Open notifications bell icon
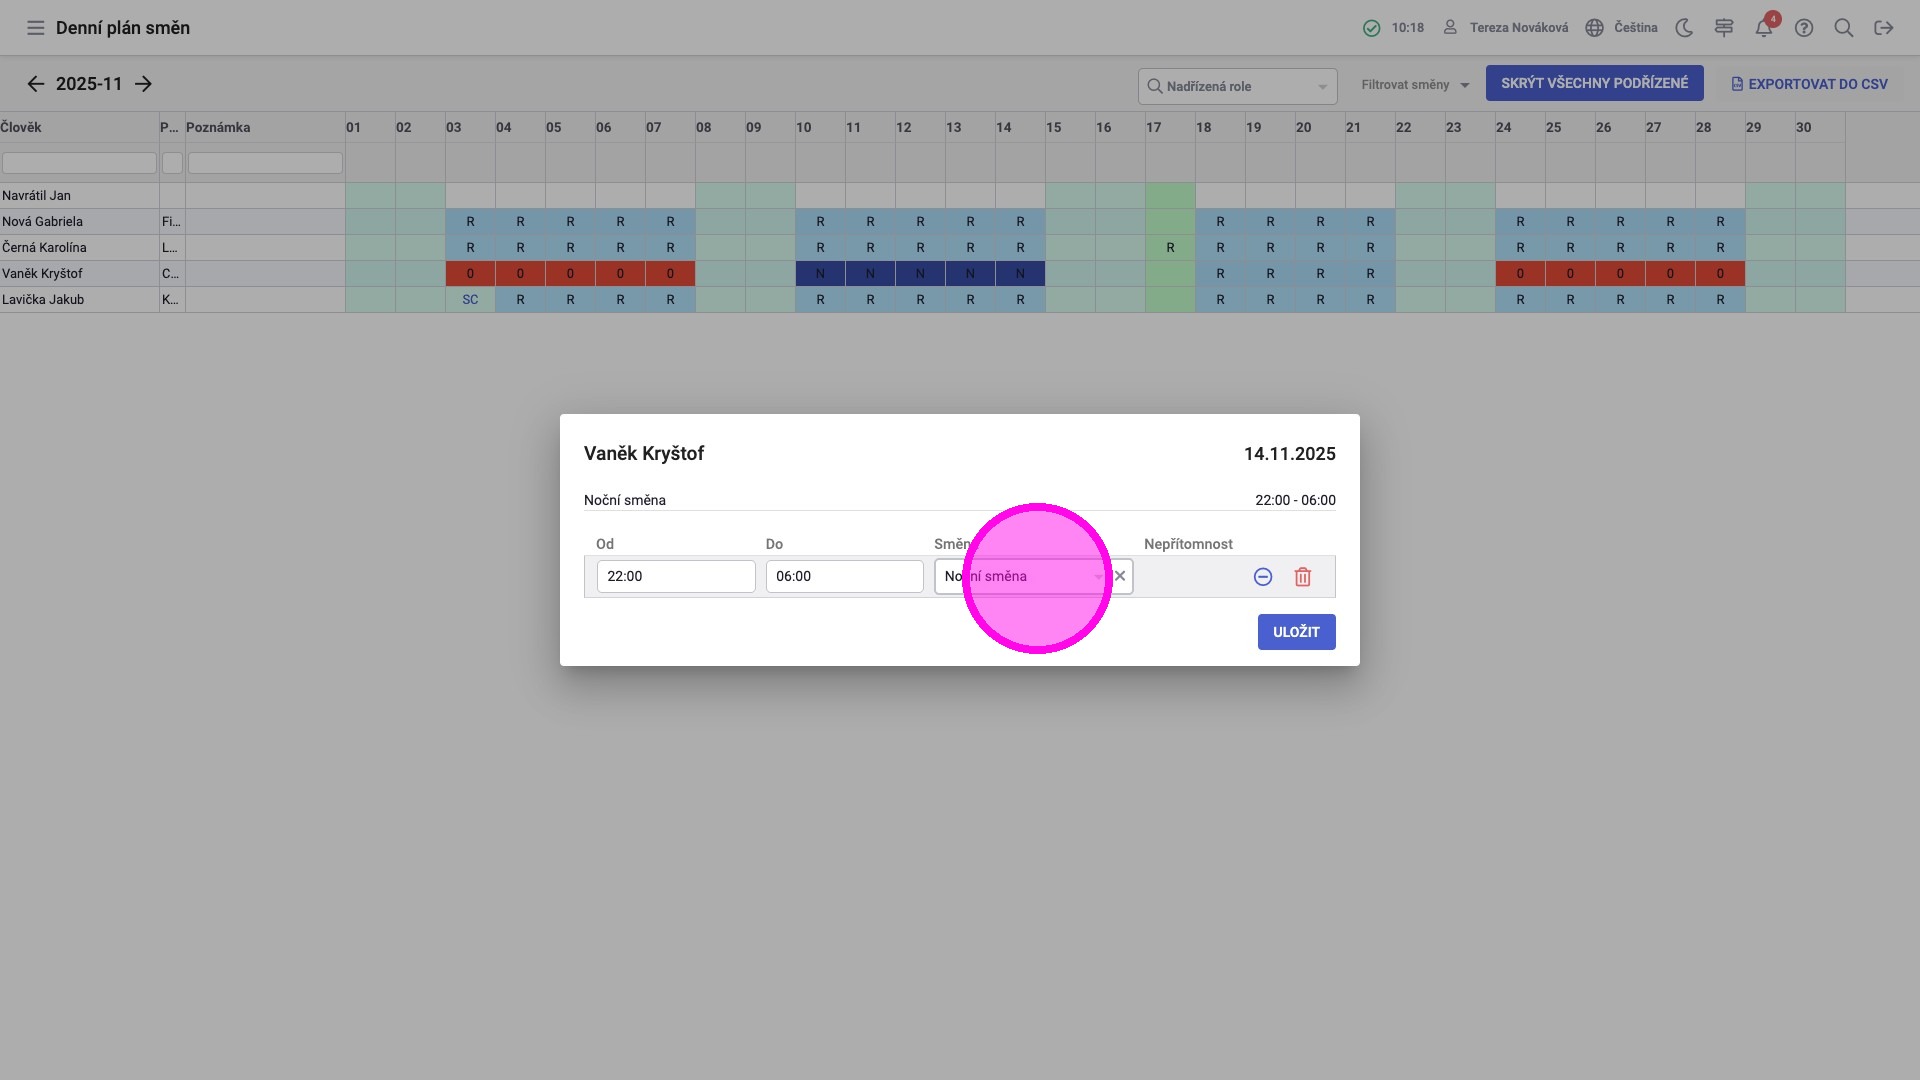 coord(1764,28)
